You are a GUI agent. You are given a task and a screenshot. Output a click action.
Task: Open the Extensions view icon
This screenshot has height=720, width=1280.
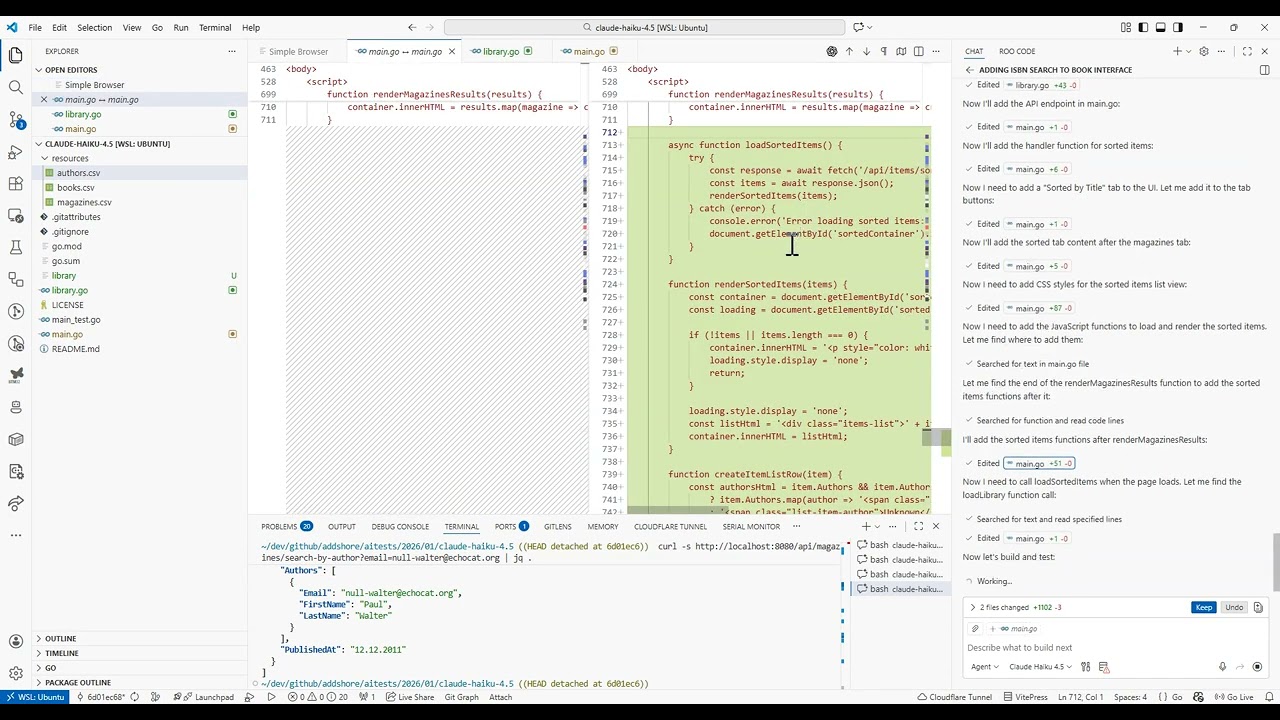[15, 184]
